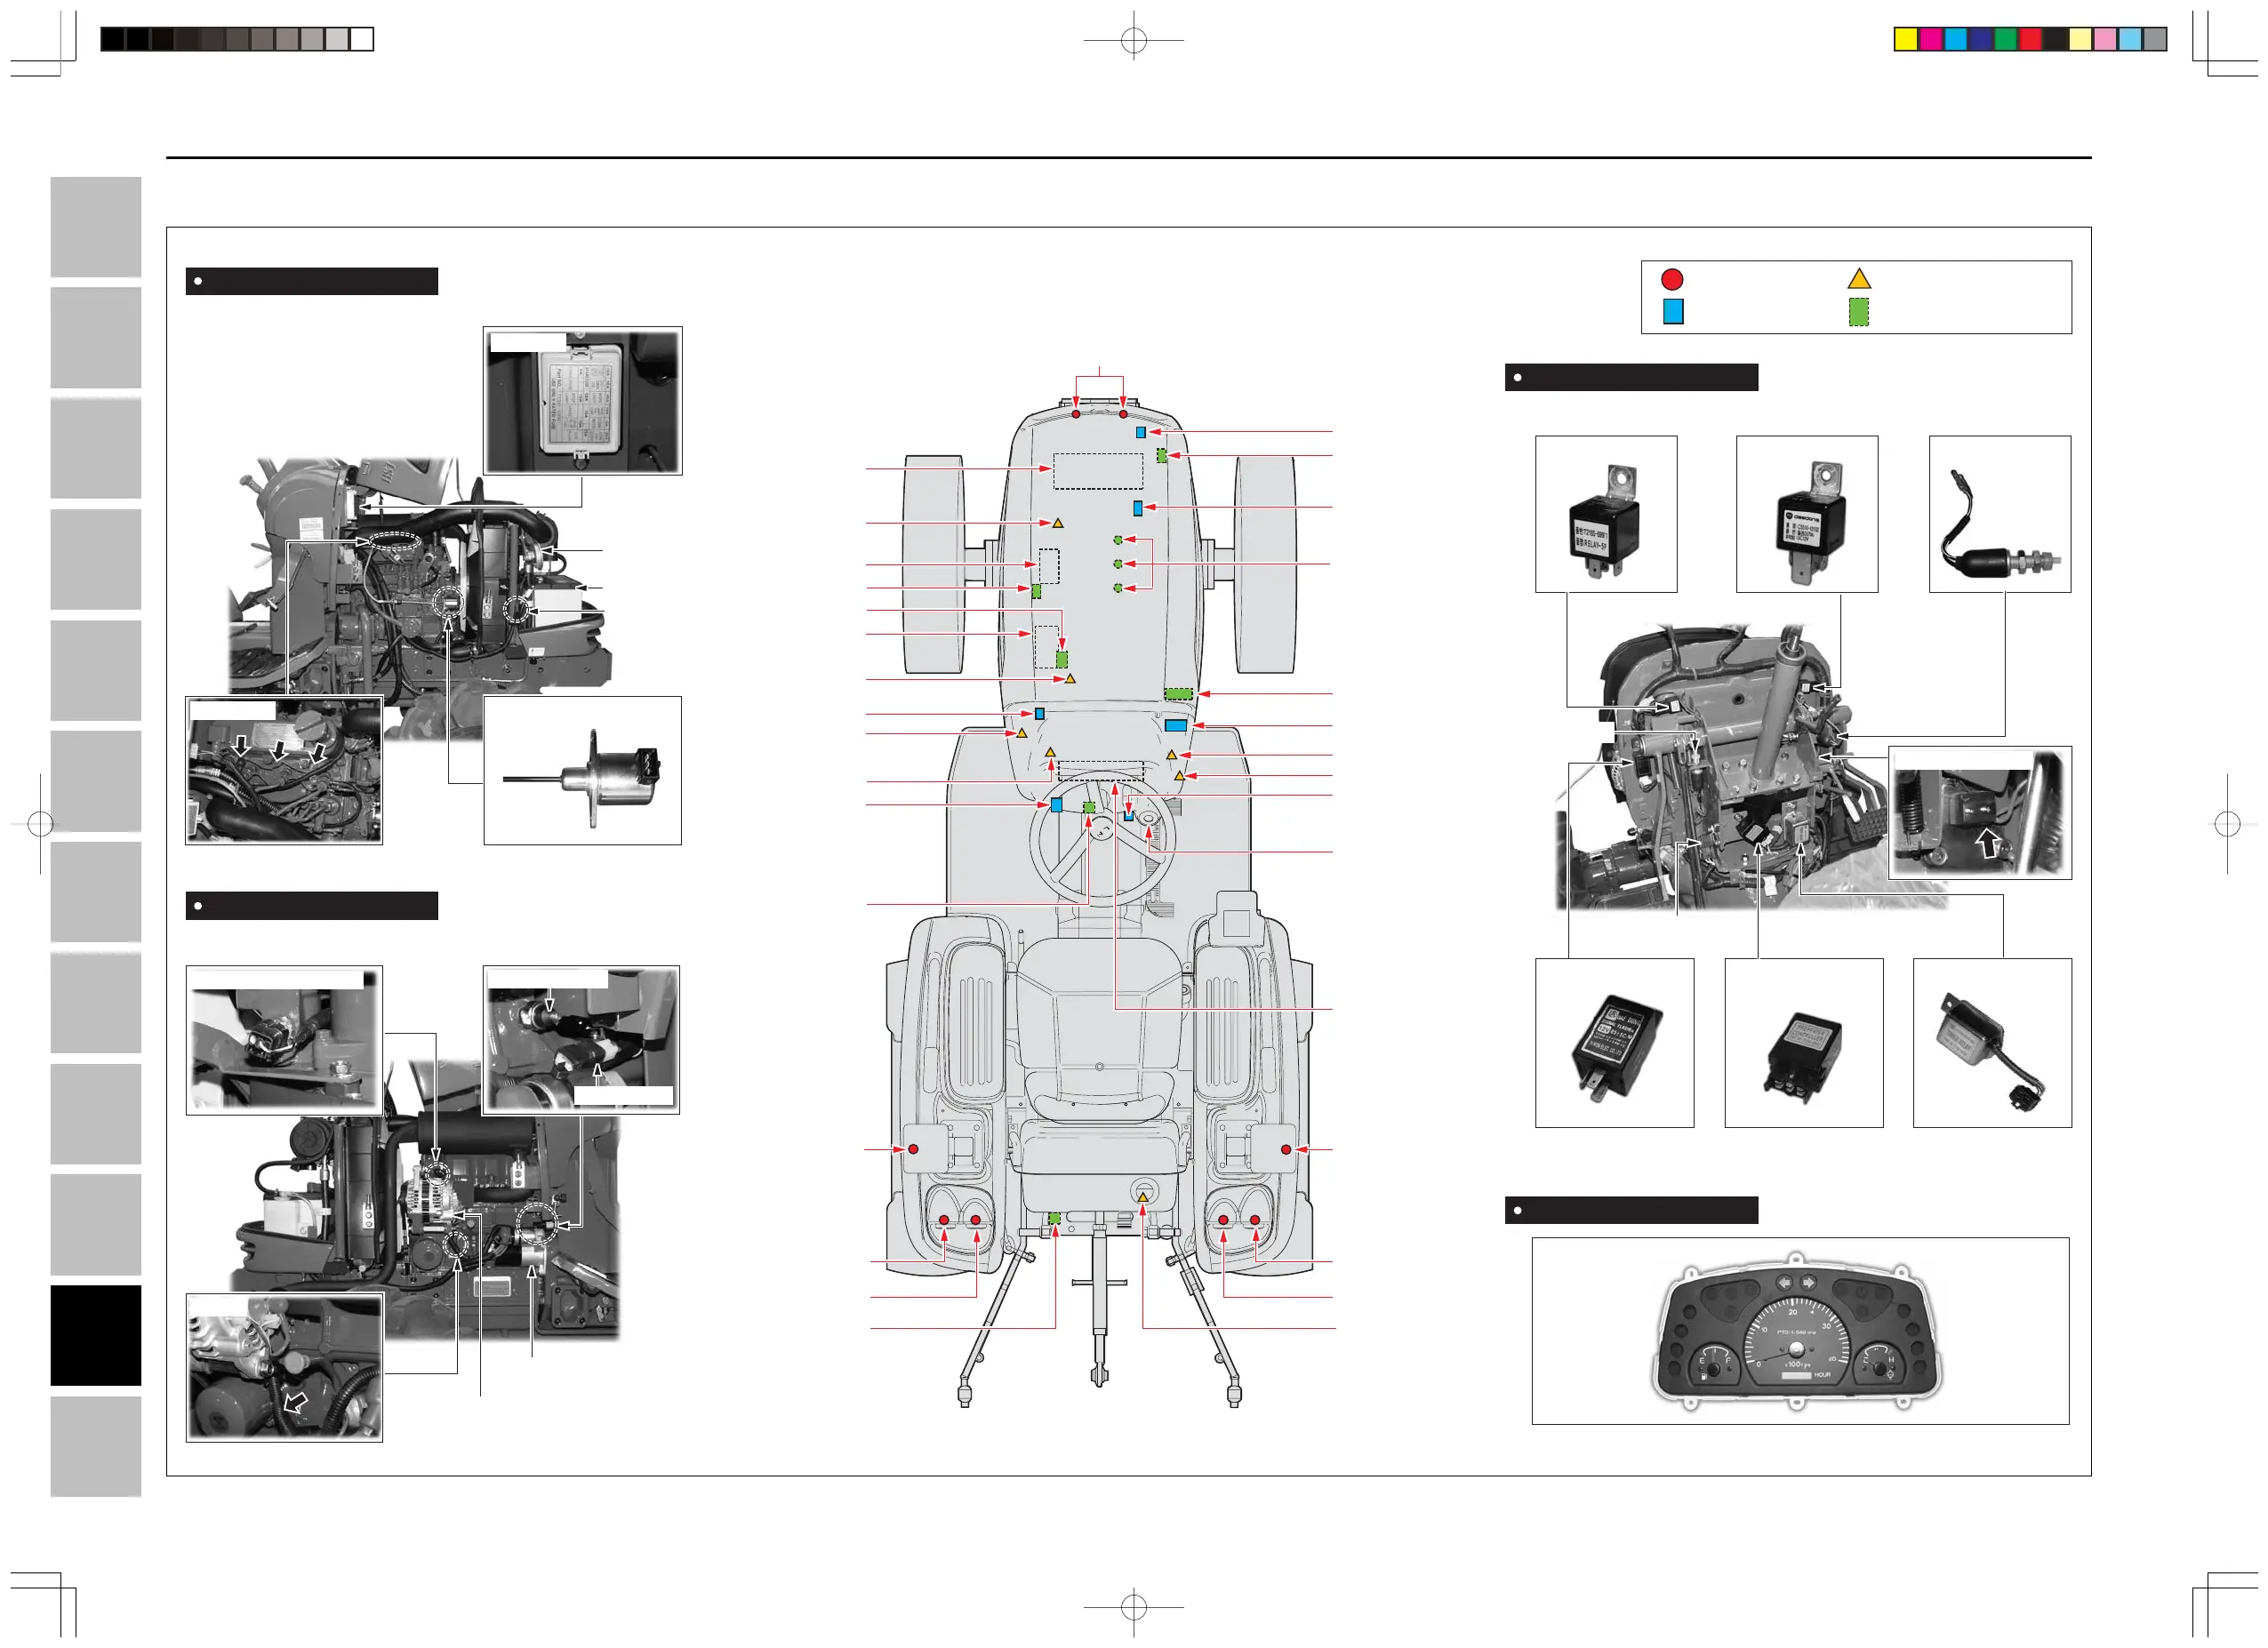The width and height of the screenshot is (2268, 1648).
Task: Click the dashed green rectangle on hood right side
Action: [x=1179, y=693]
